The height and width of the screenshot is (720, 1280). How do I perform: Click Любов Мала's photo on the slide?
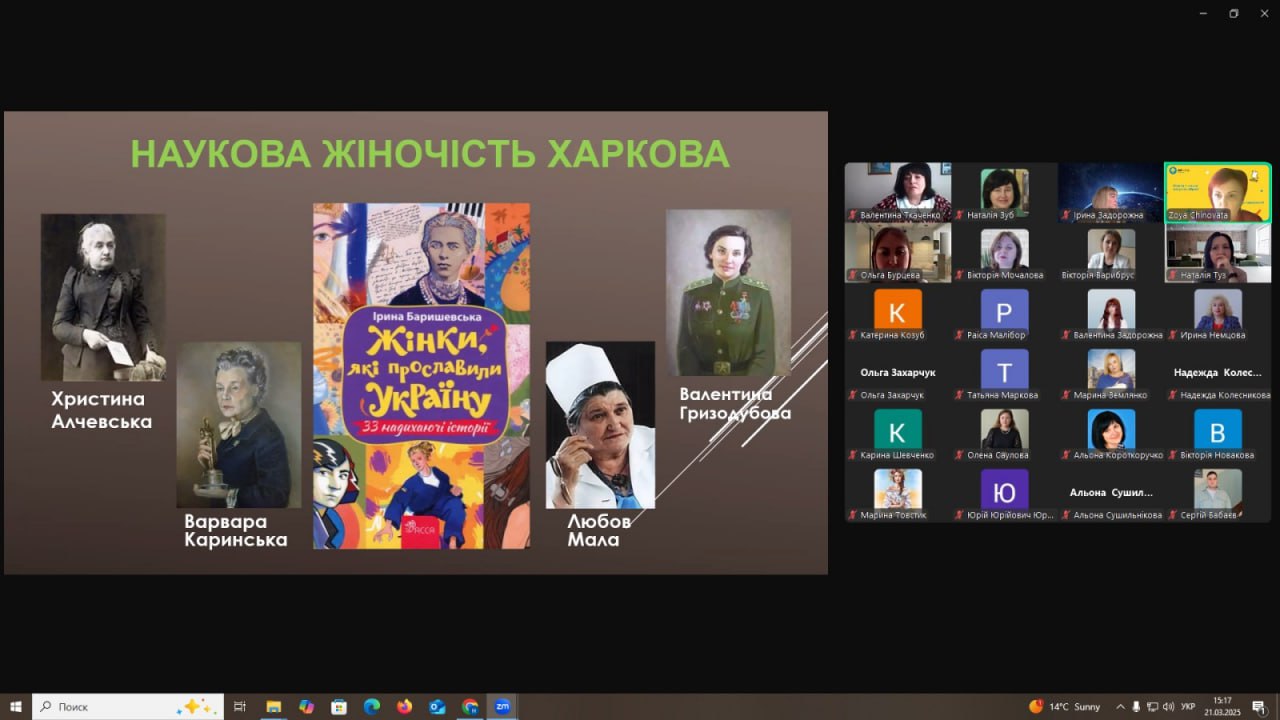click(x=600, y=425)
